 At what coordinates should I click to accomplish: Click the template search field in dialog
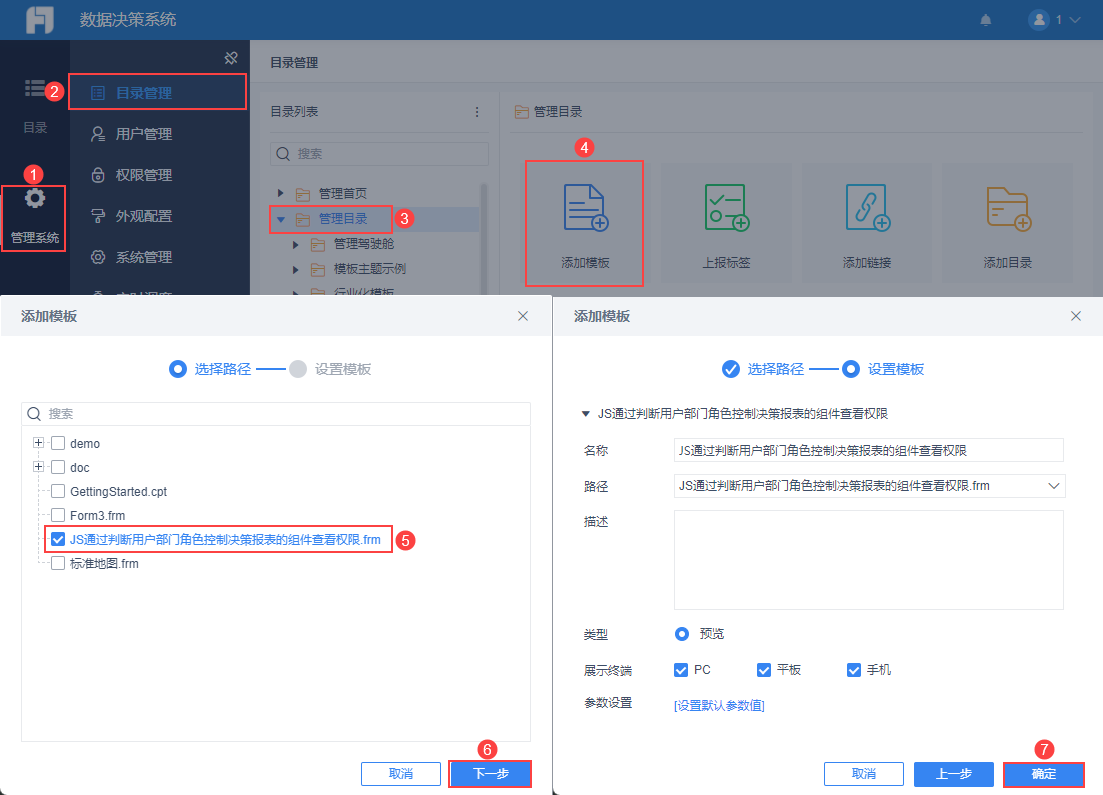pos(276,414)
